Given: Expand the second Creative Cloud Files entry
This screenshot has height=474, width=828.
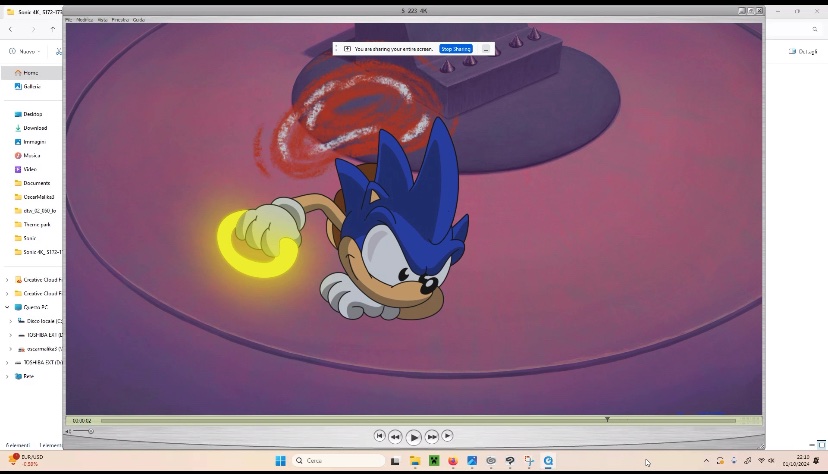Looking at the screenshot, I should pos(7,293).
